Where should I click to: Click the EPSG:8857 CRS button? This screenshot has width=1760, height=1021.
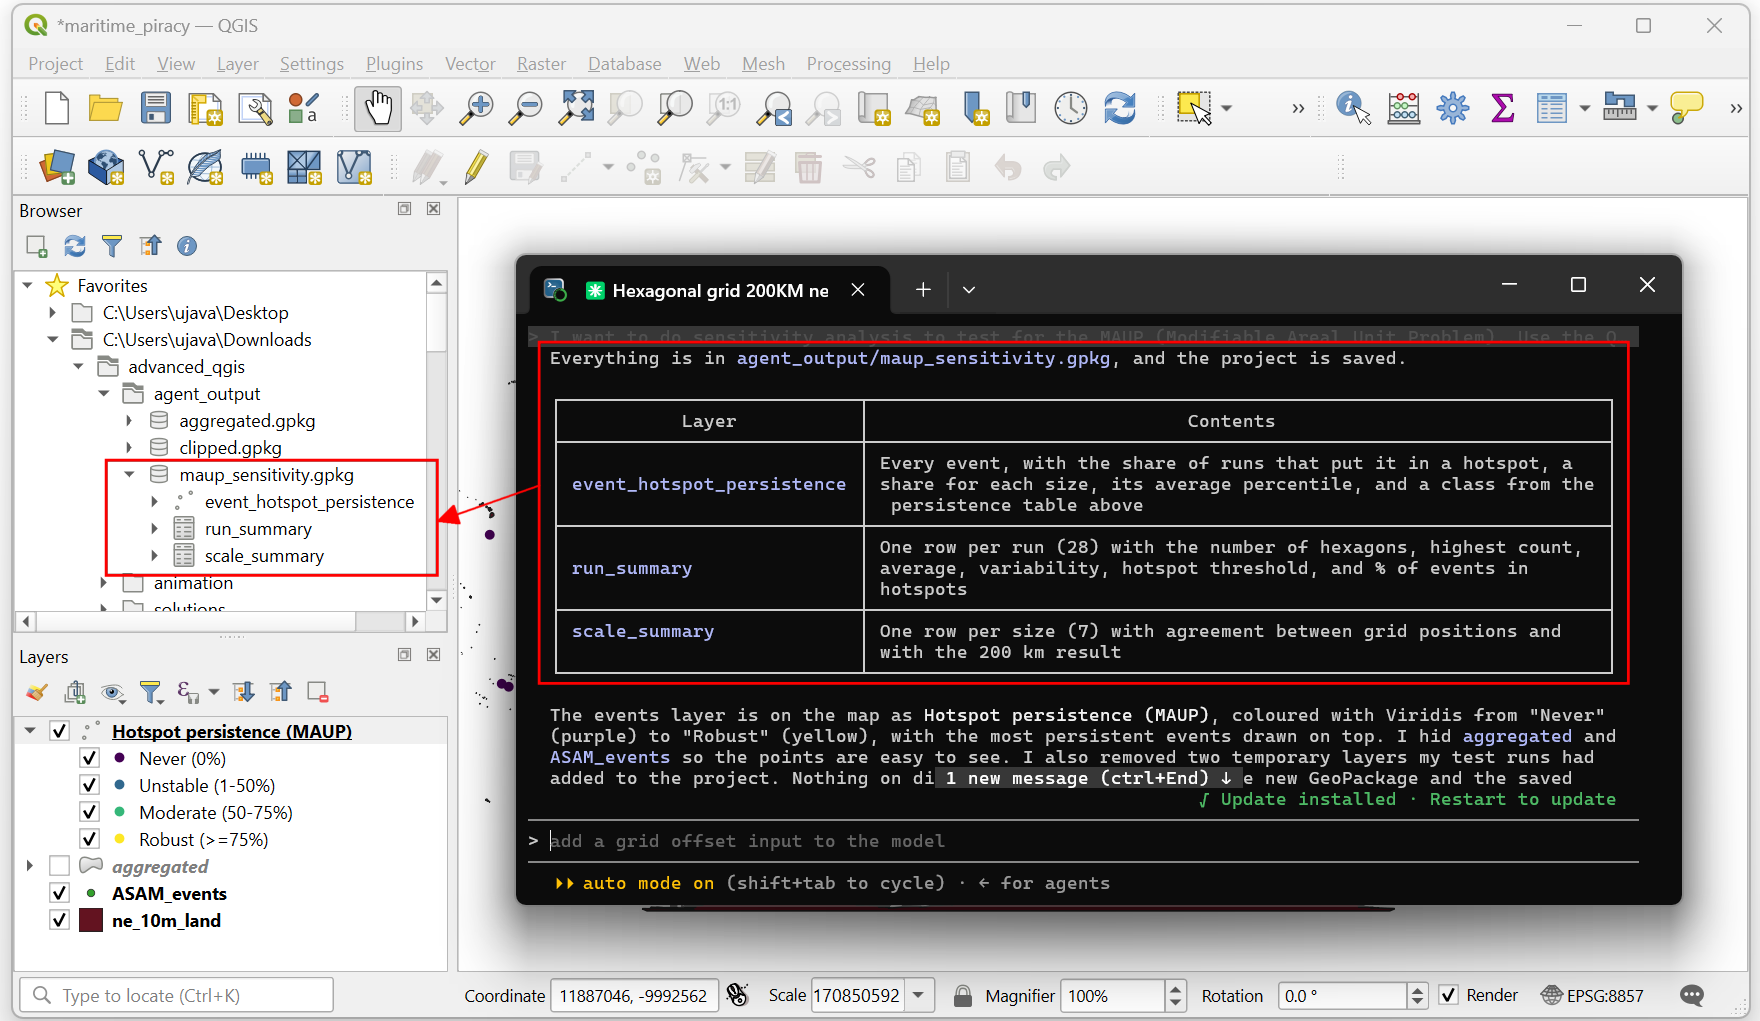click(1593, 995)
